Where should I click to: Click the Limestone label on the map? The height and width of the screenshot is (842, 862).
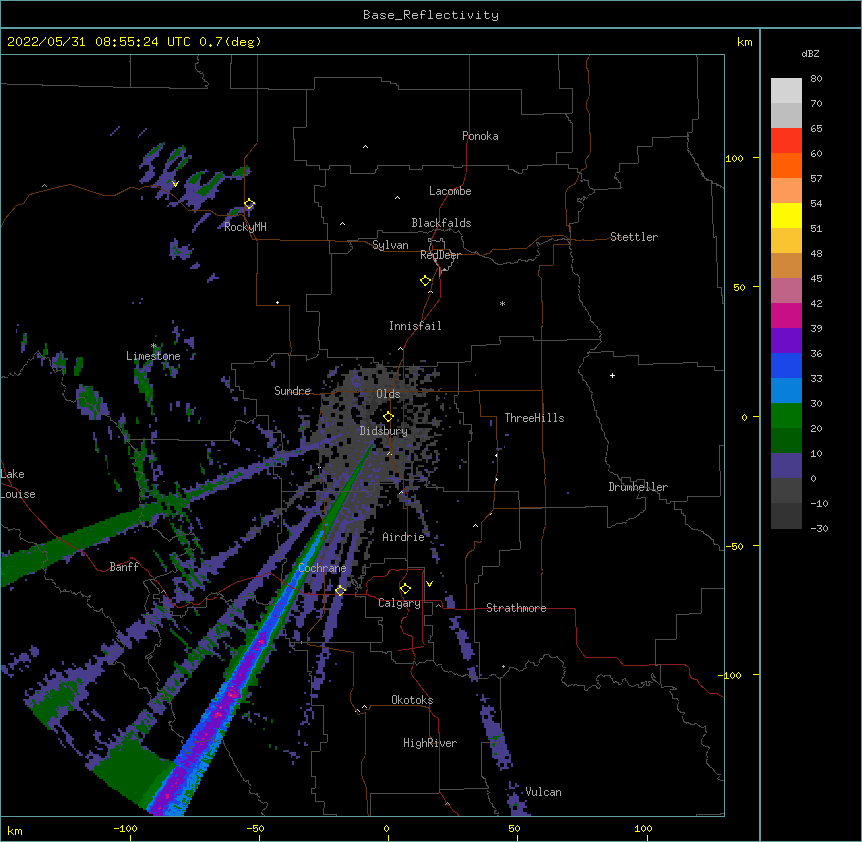[x=153, y=356]
